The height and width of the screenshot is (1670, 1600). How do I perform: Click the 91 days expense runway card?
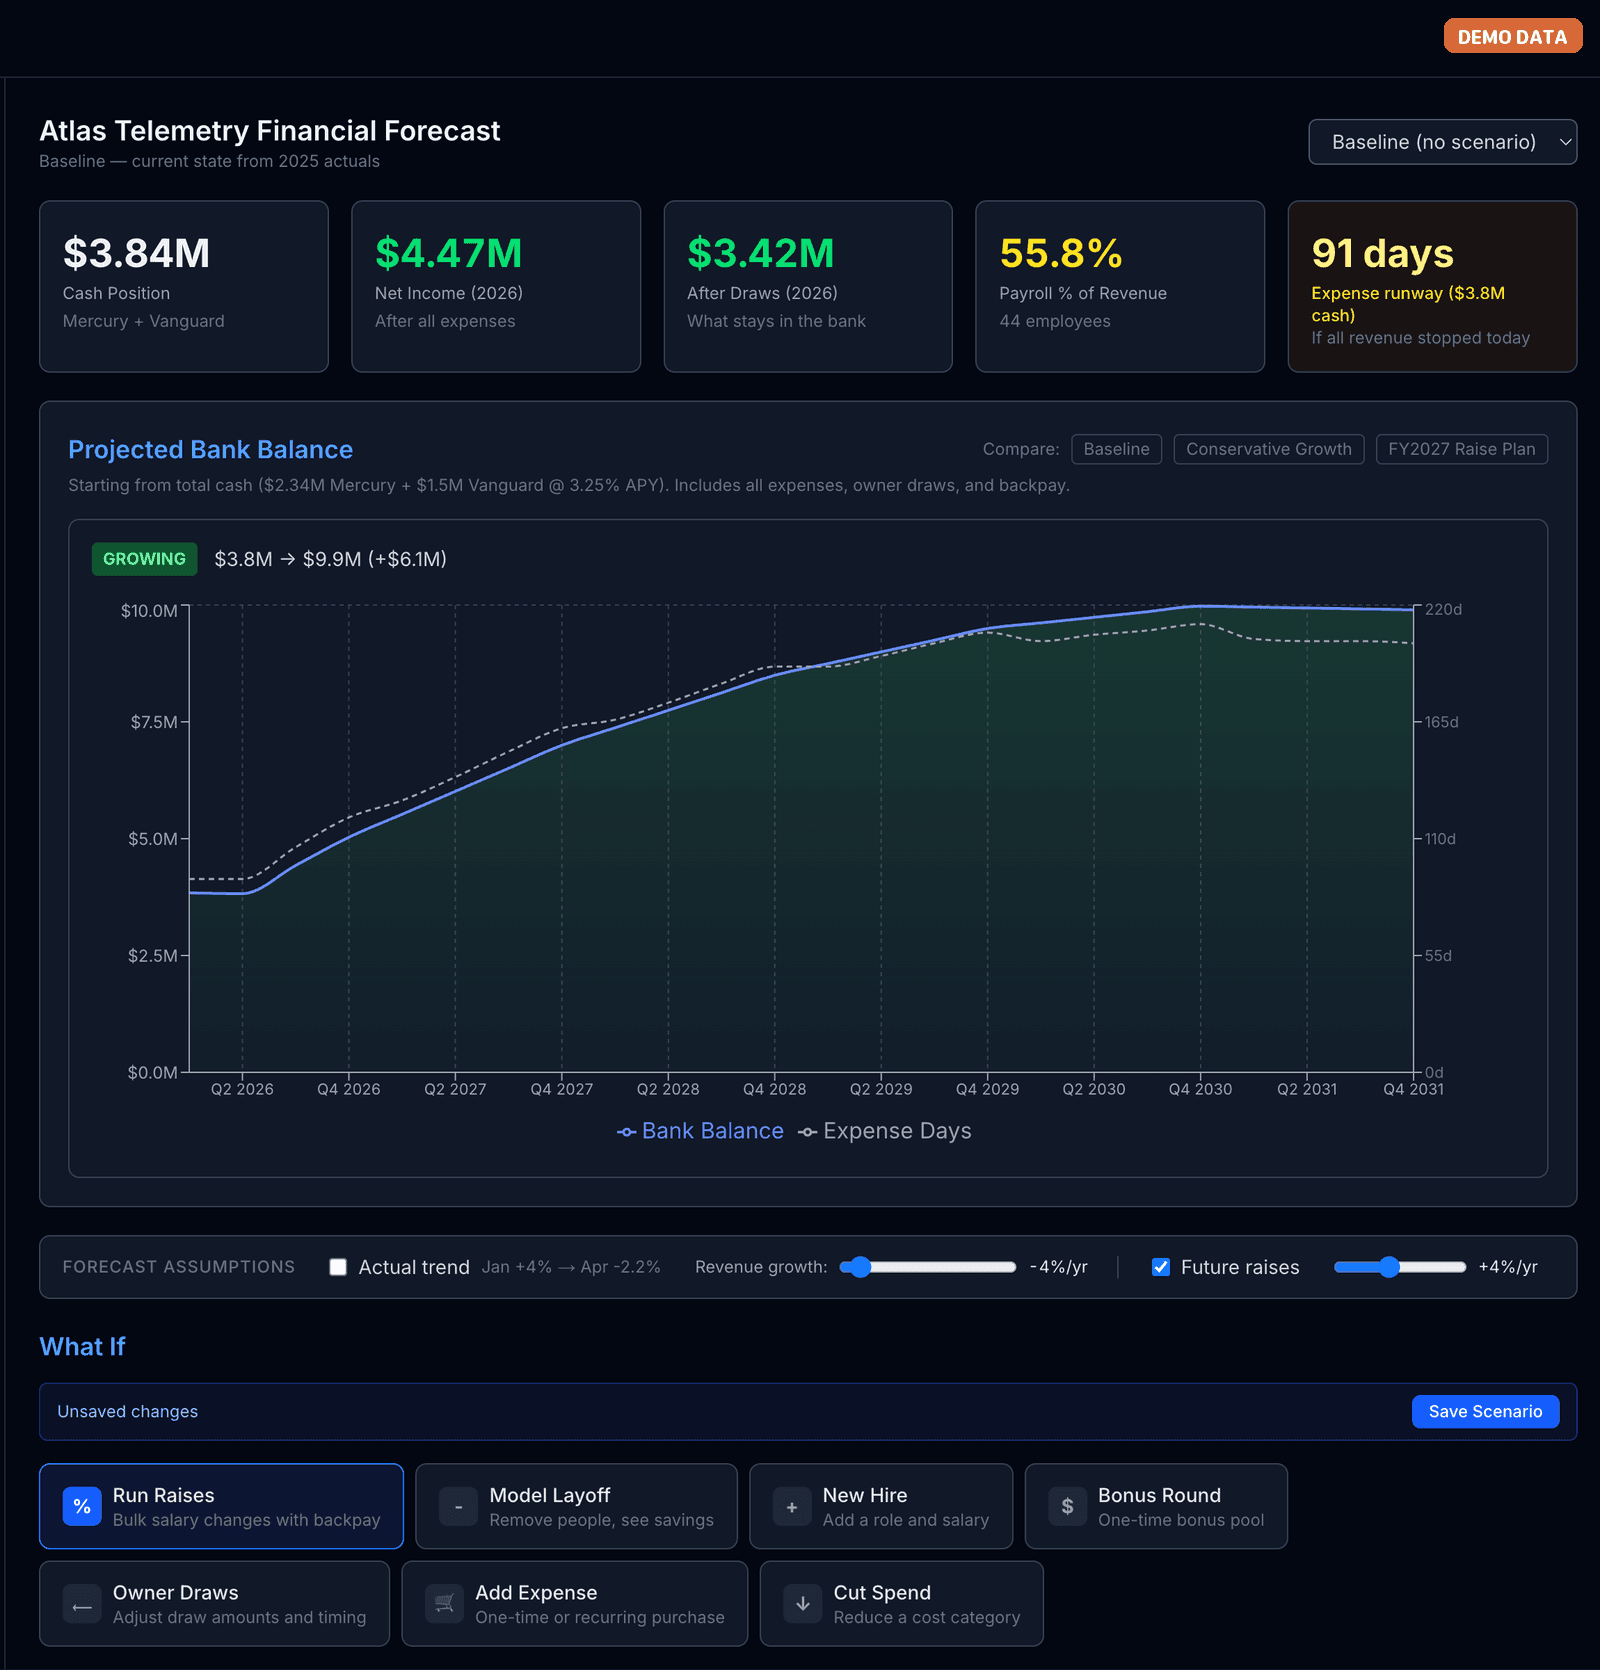coord(1432,286)
